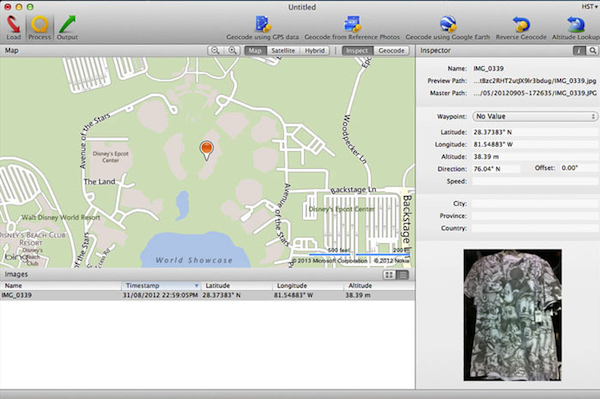Sort by Altitude column header
The width and height of the screenshot is (600, 399).
tap(379, 286)
